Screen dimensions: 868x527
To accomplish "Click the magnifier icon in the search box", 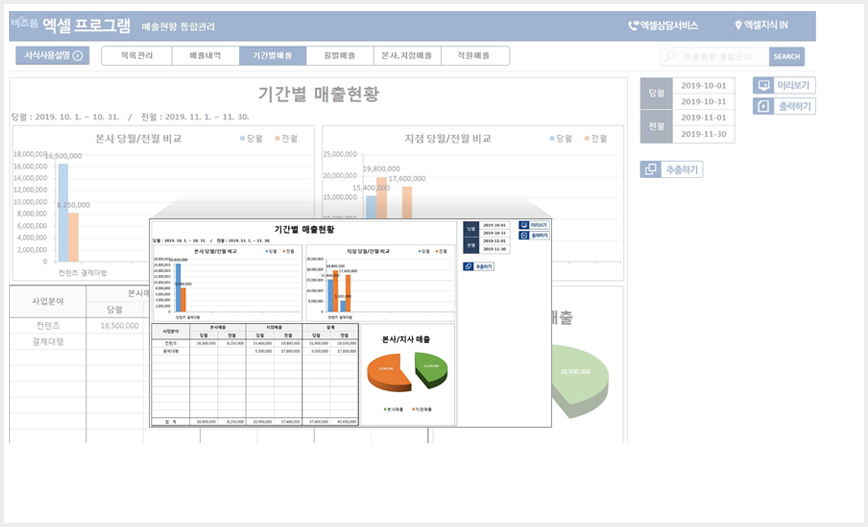I will pyautogui.click(x=670, y=56).
